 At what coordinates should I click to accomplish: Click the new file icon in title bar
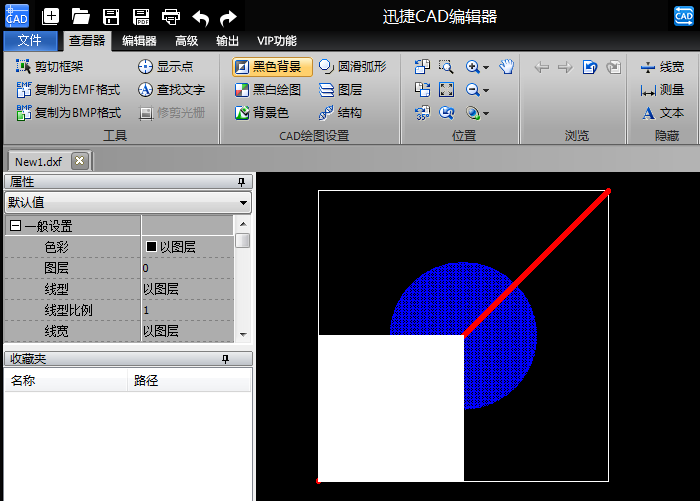point(51,16)
